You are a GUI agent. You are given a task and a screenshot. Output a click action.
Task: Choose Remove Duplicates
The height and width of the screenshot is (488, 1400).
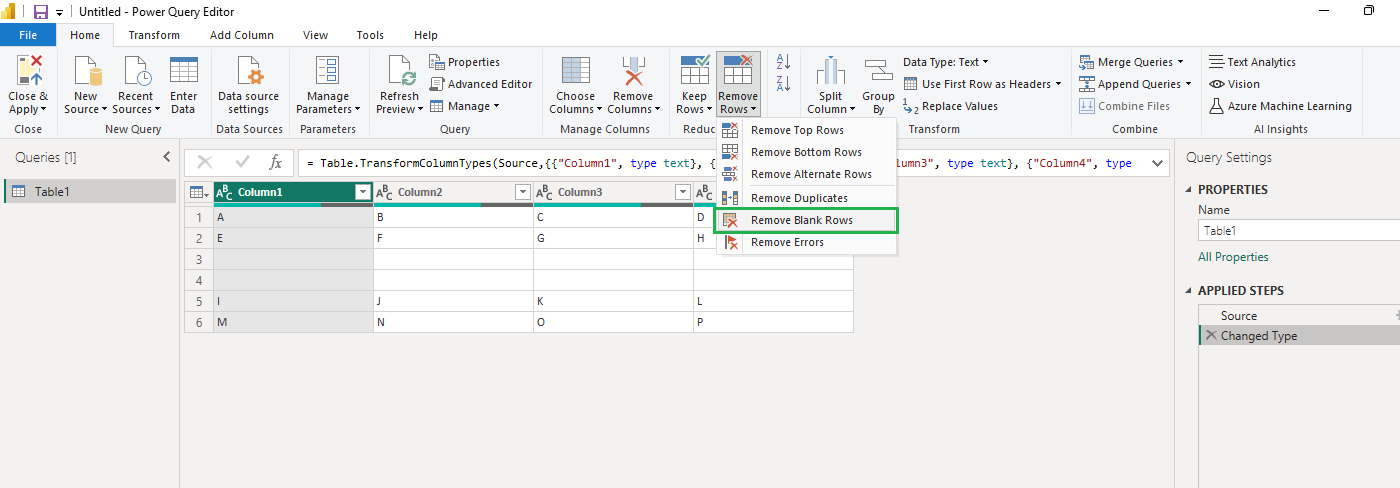[806, 198]
